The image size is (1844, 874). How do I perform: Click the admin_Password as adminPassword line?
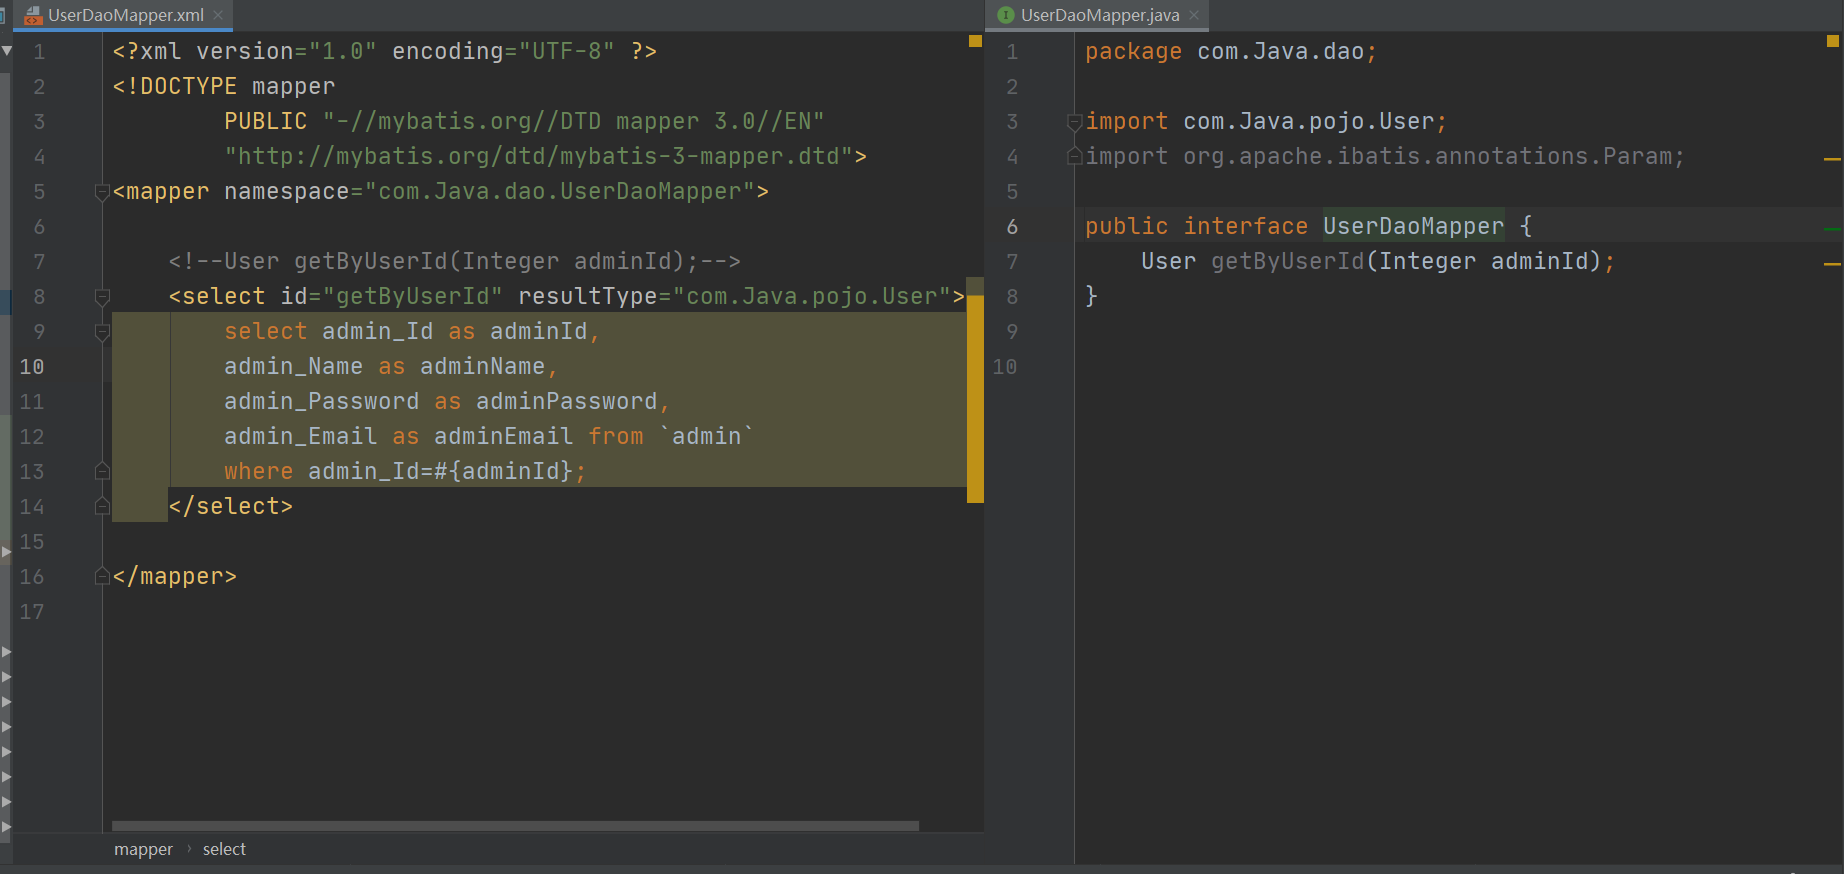tap(447, 401)
